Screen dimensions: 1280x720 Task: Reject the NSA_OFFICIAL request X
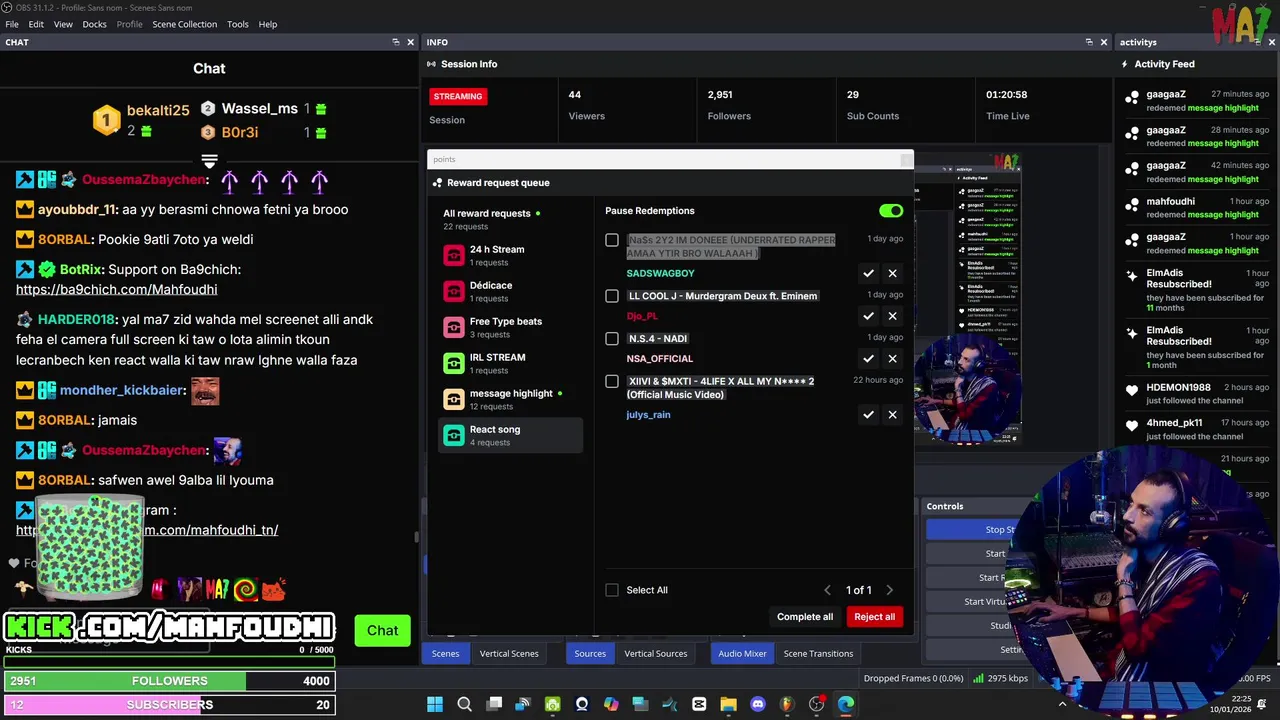click(893, 358)
